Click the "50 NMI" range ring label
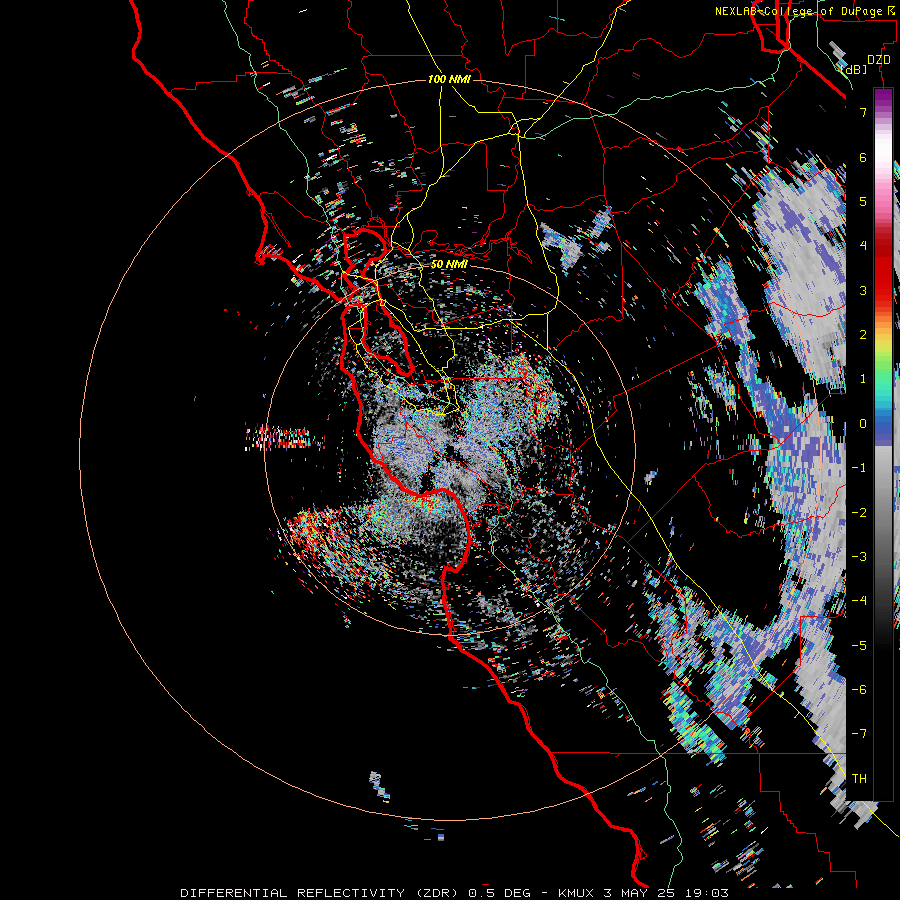Screen dimensions: 900x900 coord(449,264)
